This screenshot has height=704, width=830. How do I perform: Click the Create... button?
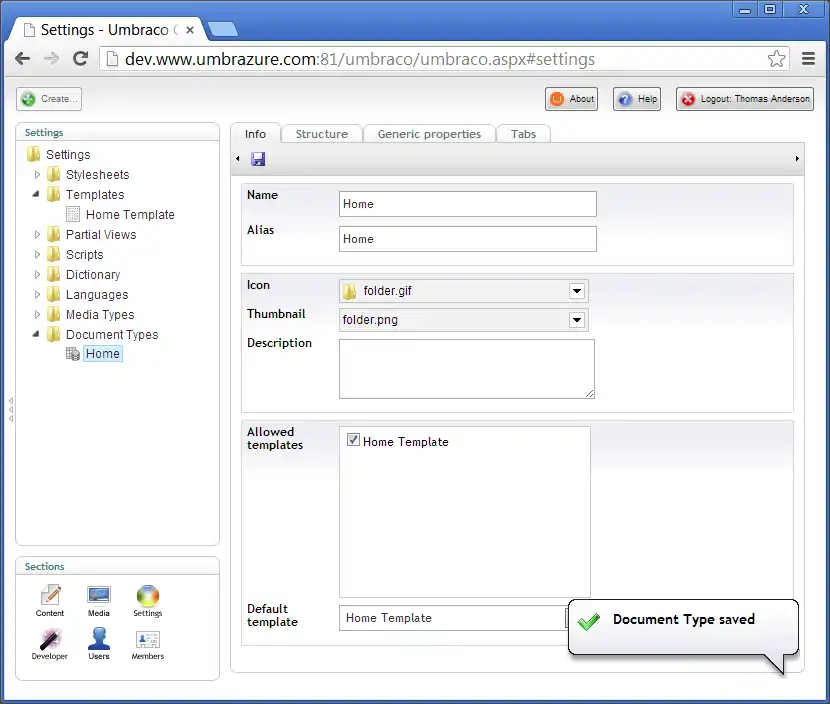tap(49, 99)
